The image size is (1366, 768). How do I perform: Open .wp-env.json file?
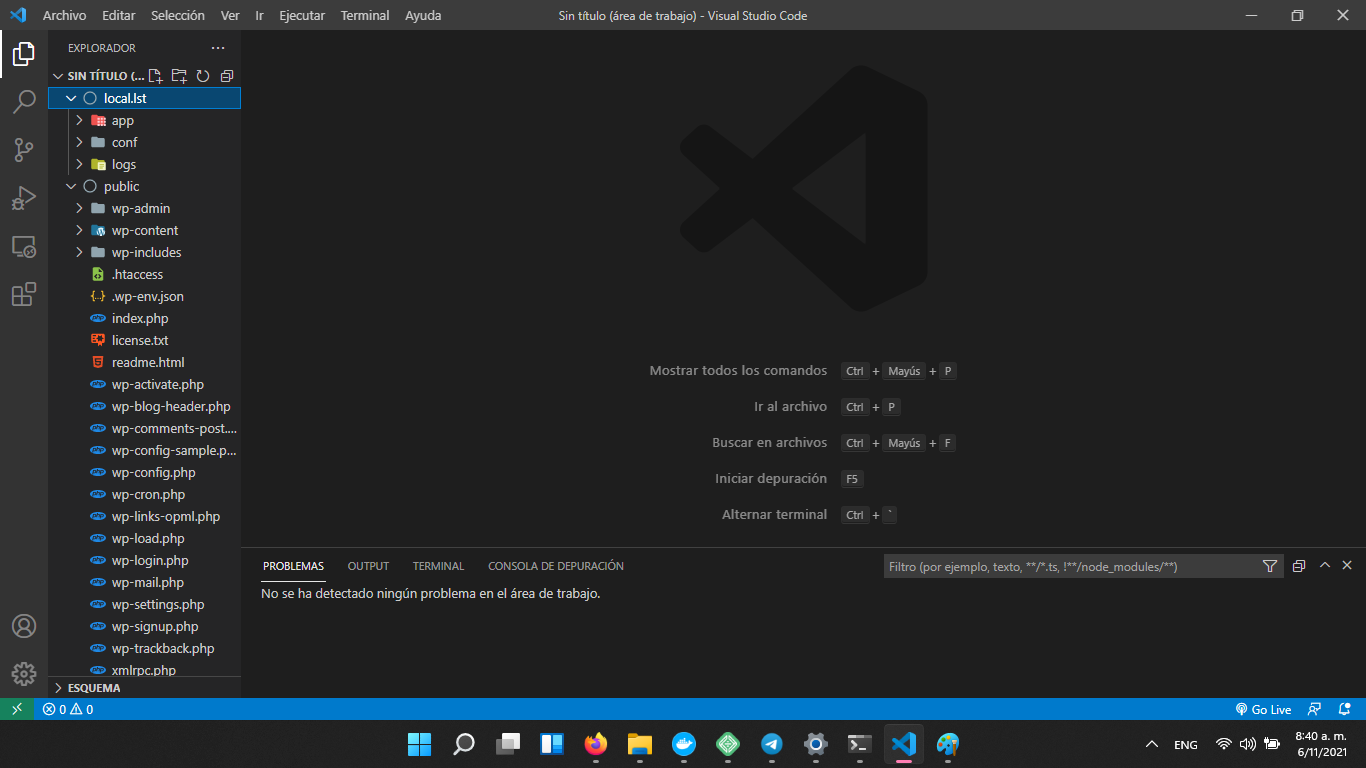[144, 296]
